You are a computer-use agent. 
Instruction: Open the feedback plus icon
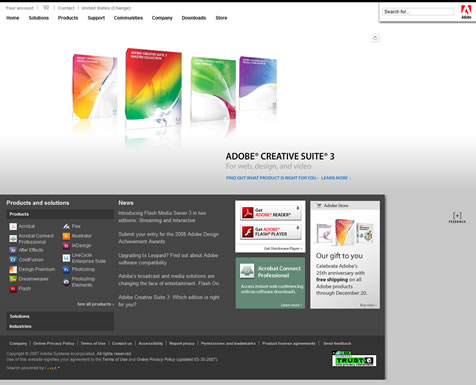pyautogui.click(x=457, y=217)
